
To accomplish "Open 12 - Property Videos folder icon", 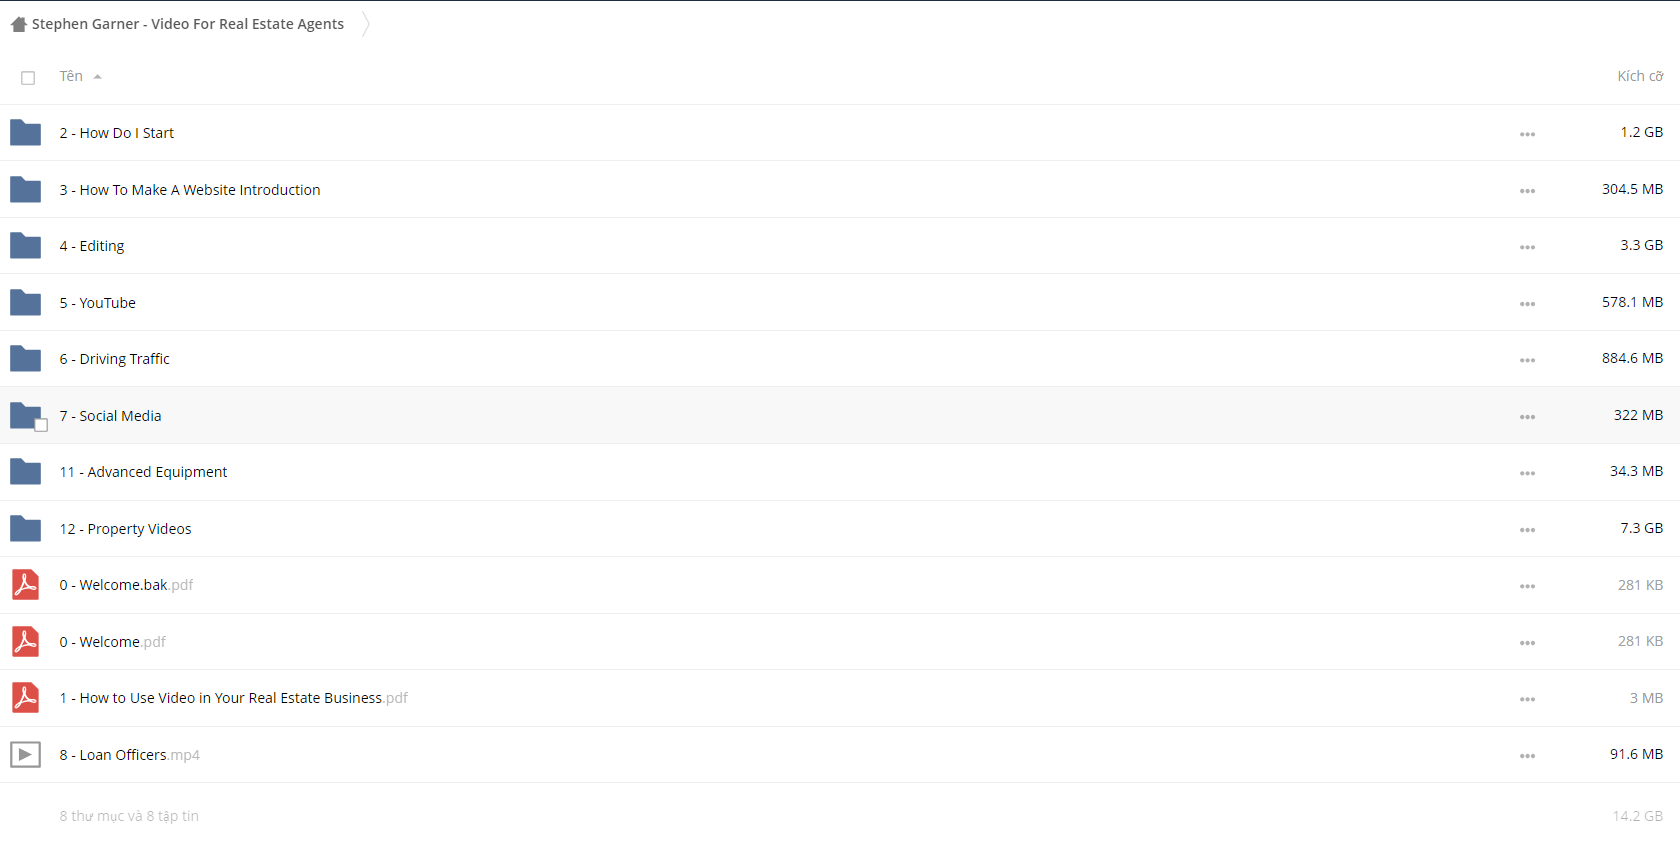I will click(x=25, y=528).
